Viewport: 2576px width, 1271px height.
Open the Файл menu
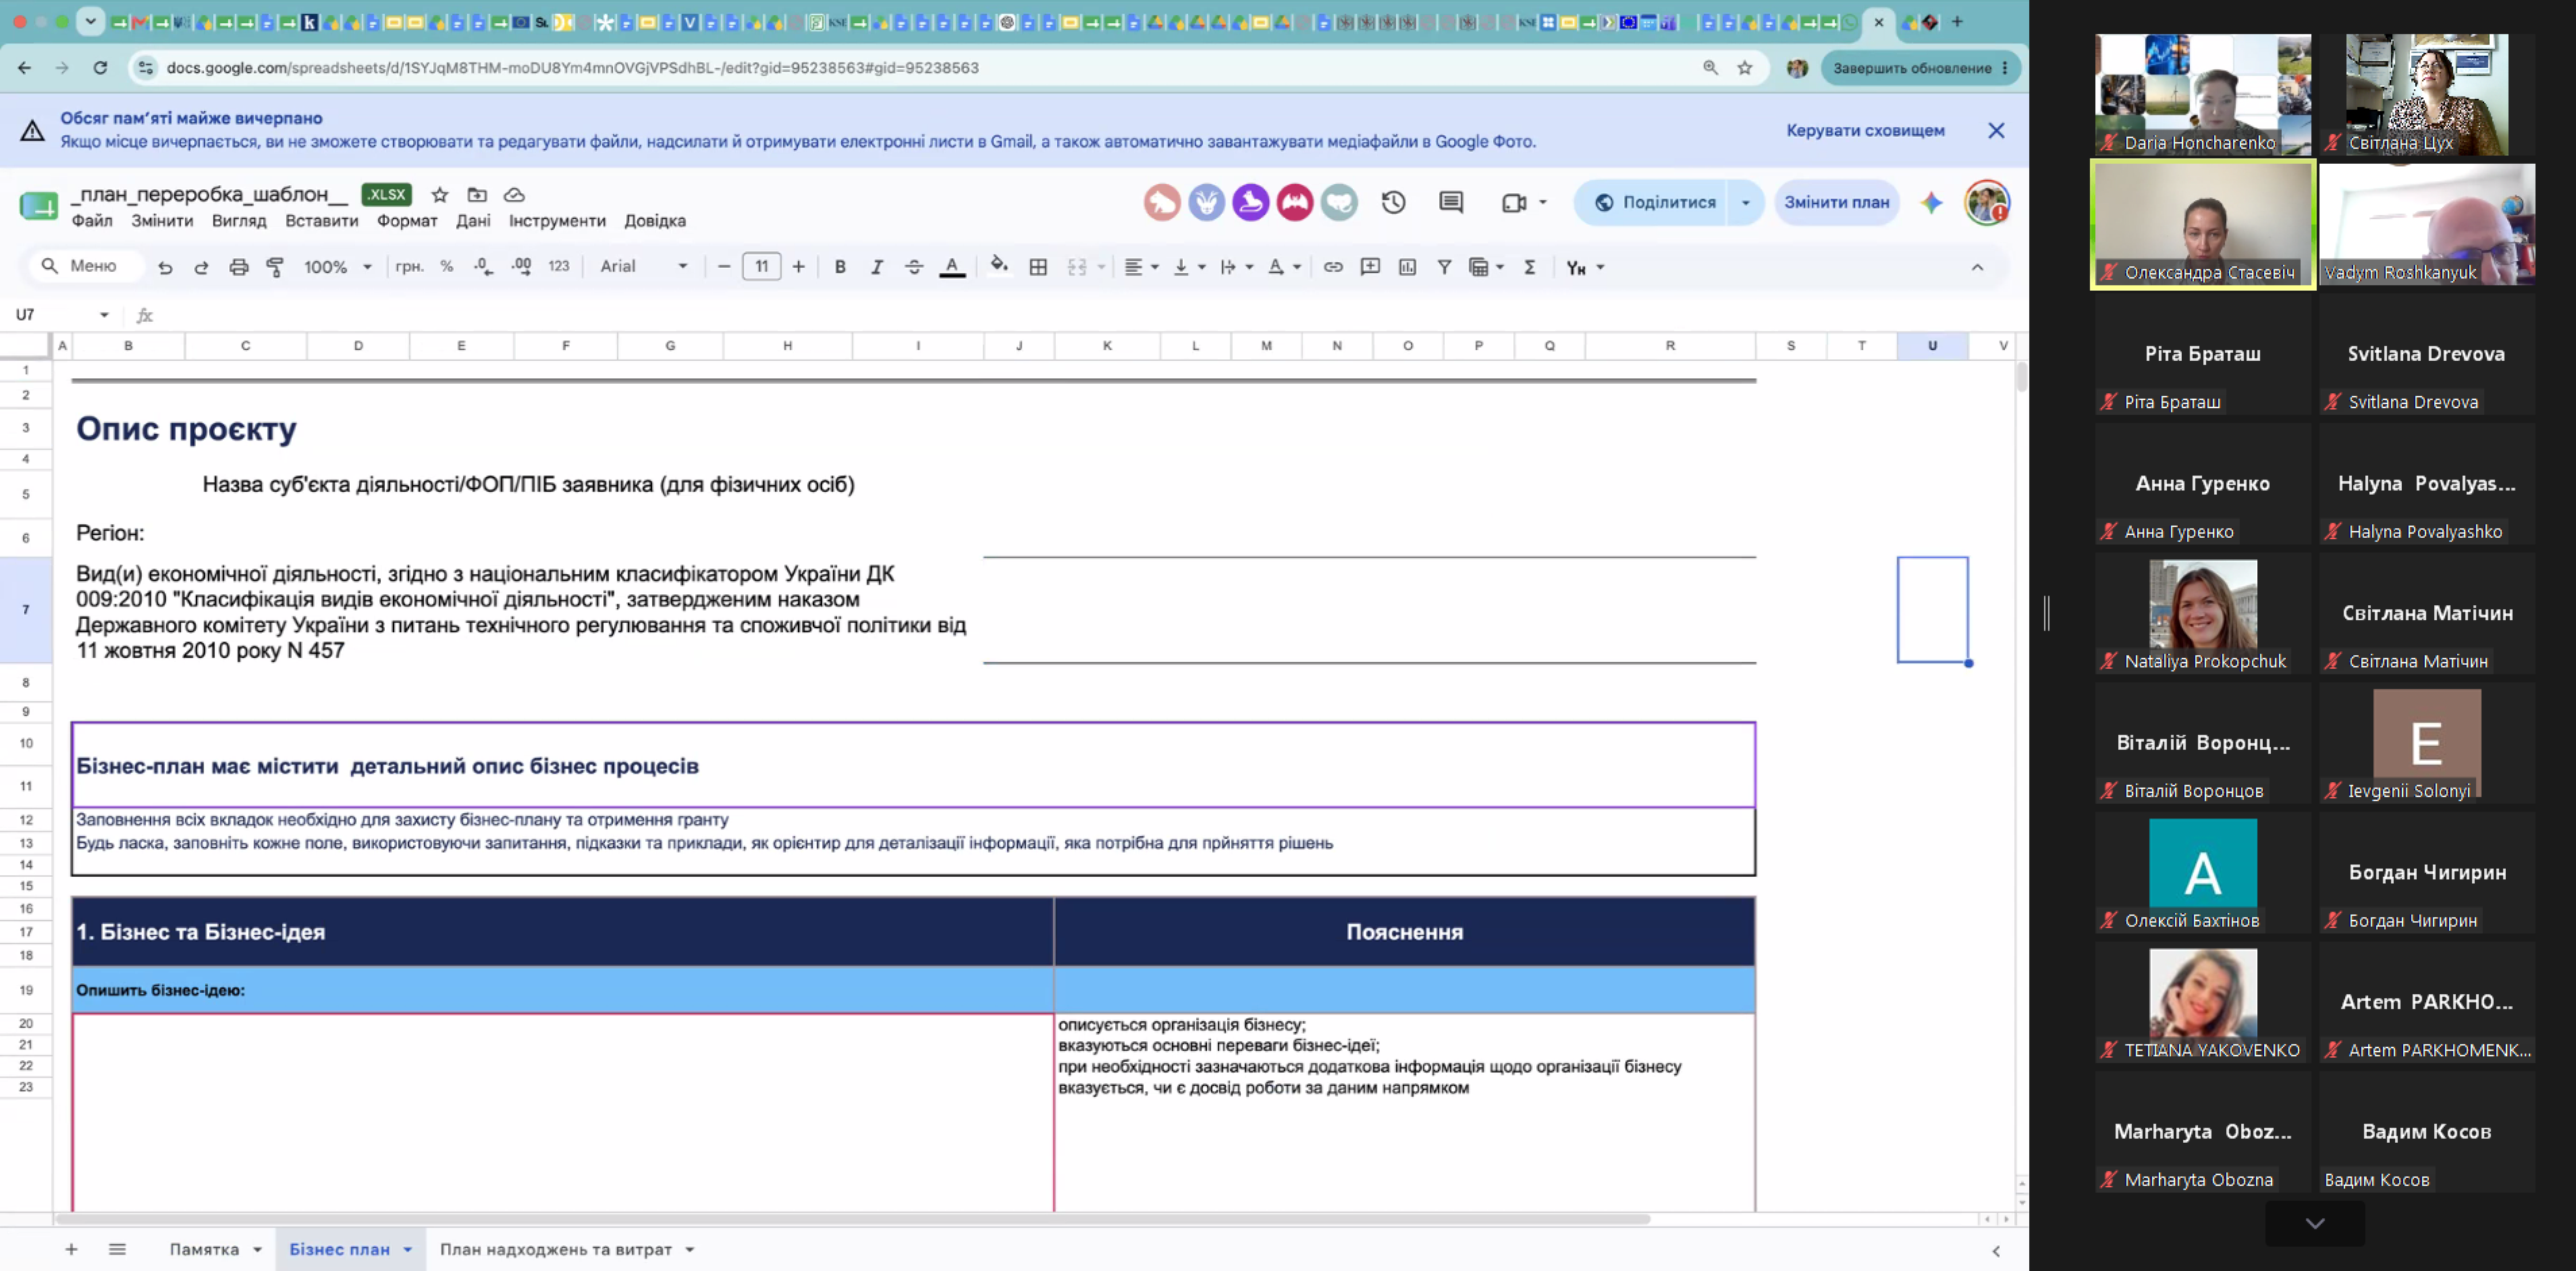[92, 221]
